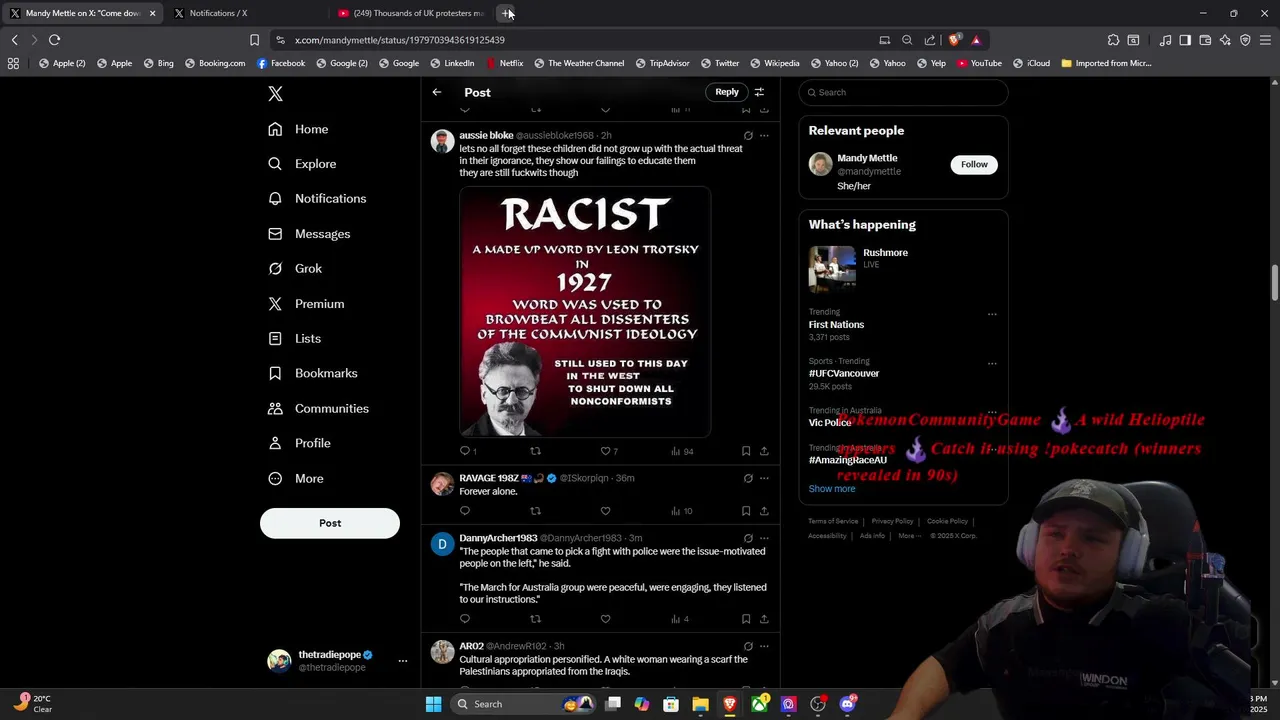The image size is (1280, 720).
Task: Open more menu on aussie bloke's reply
Action: 764,135
